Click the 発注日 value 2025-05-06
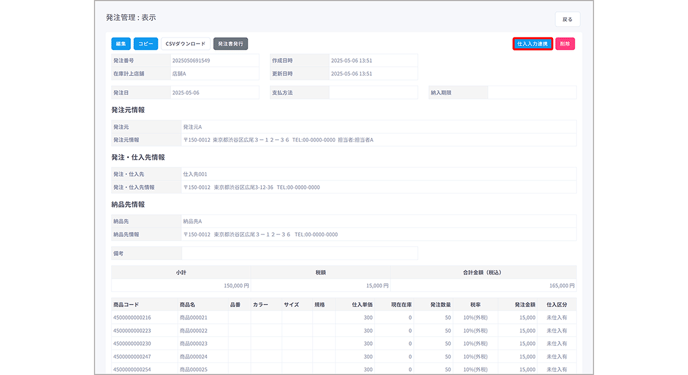The image size is (688, 375). 186,93
